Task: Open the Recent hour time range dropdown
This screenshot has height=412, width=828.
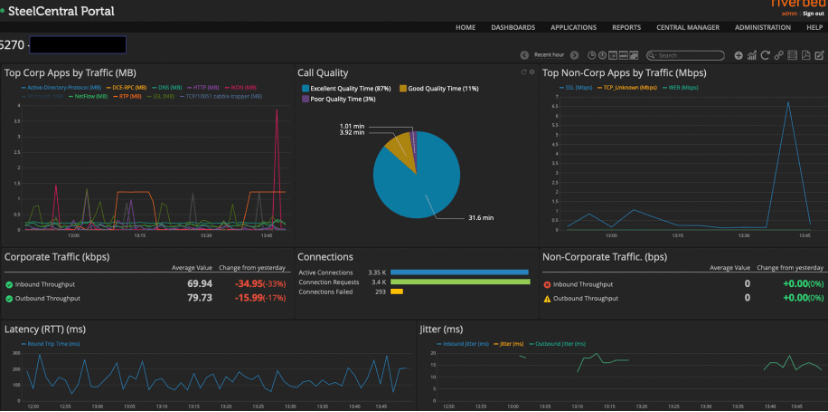Action: 549,55
